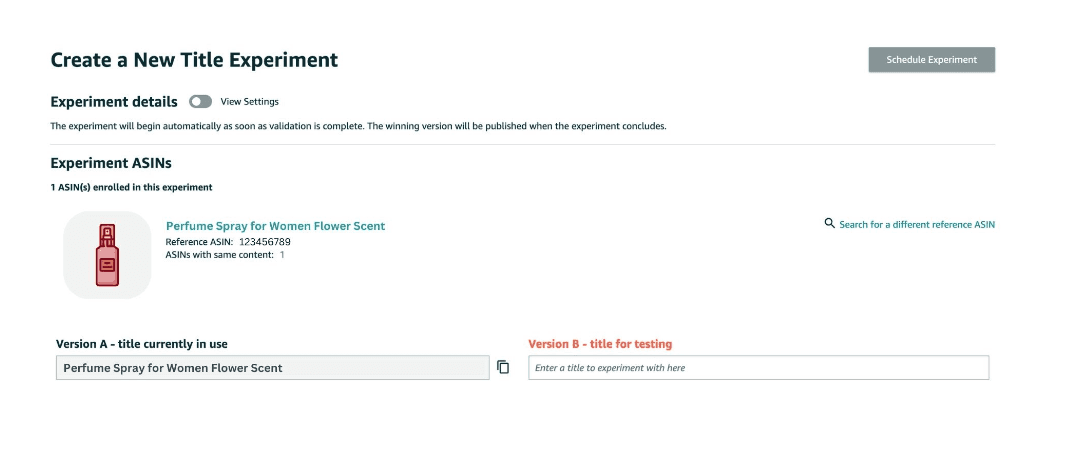
Task: Click the Version A current title field
Action: coord(272,368)
